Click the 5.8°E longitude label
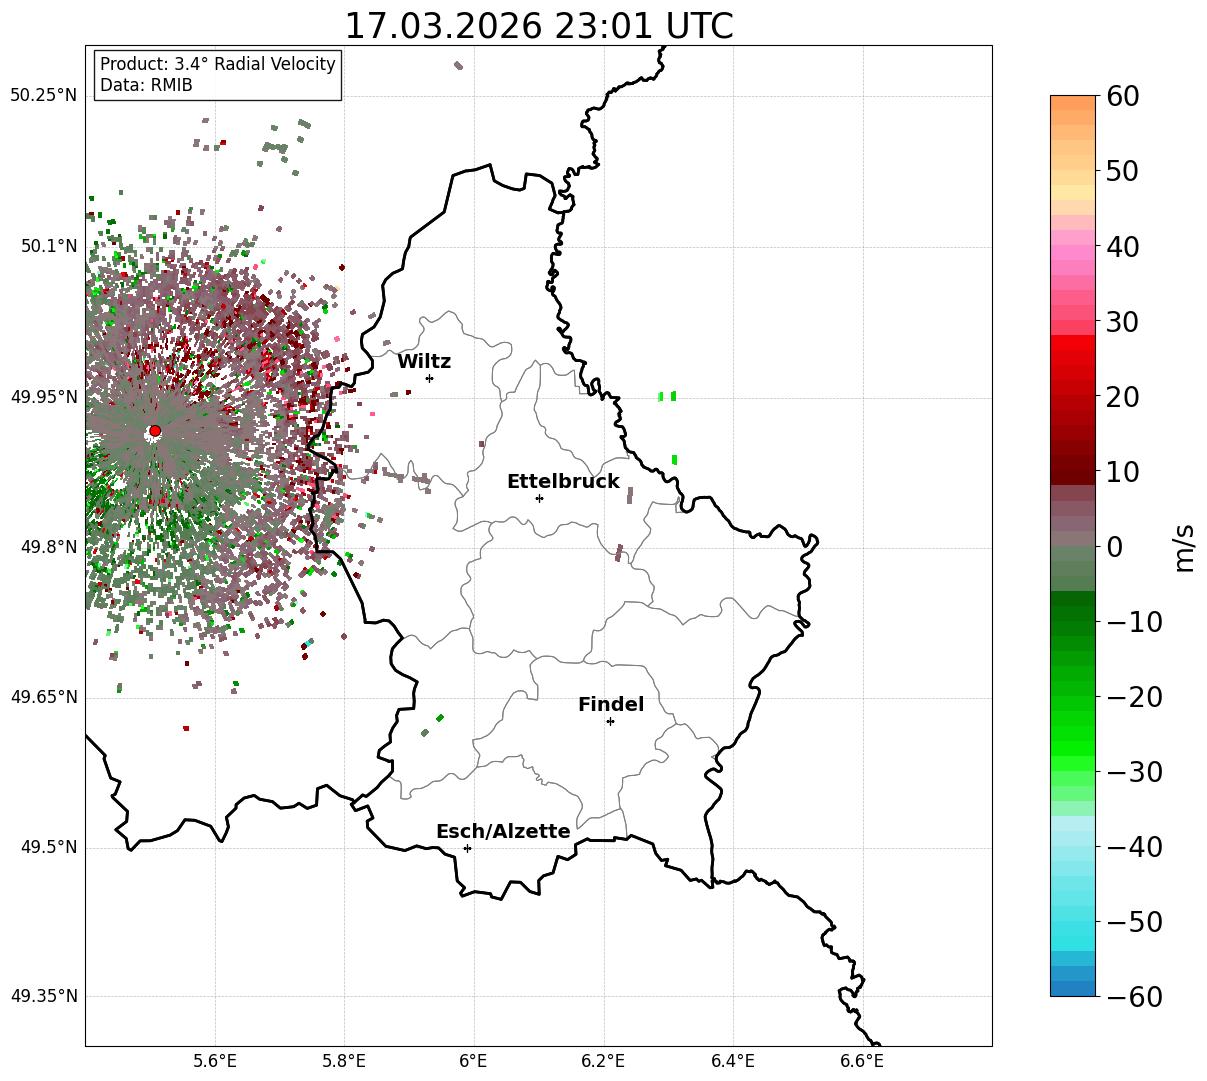1207x1081 pixels. 344,1060
